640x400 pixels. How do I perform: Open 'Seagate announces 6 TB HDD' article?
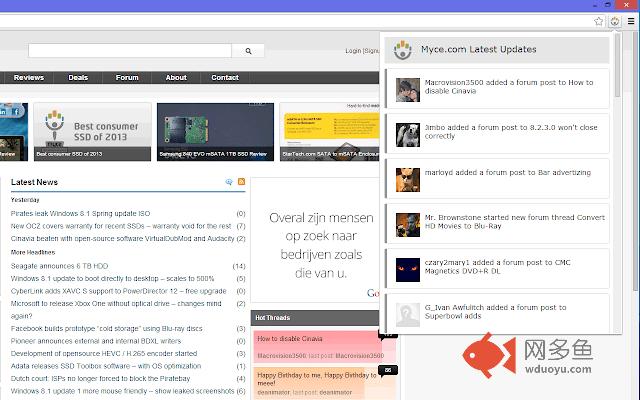[59, 266]
